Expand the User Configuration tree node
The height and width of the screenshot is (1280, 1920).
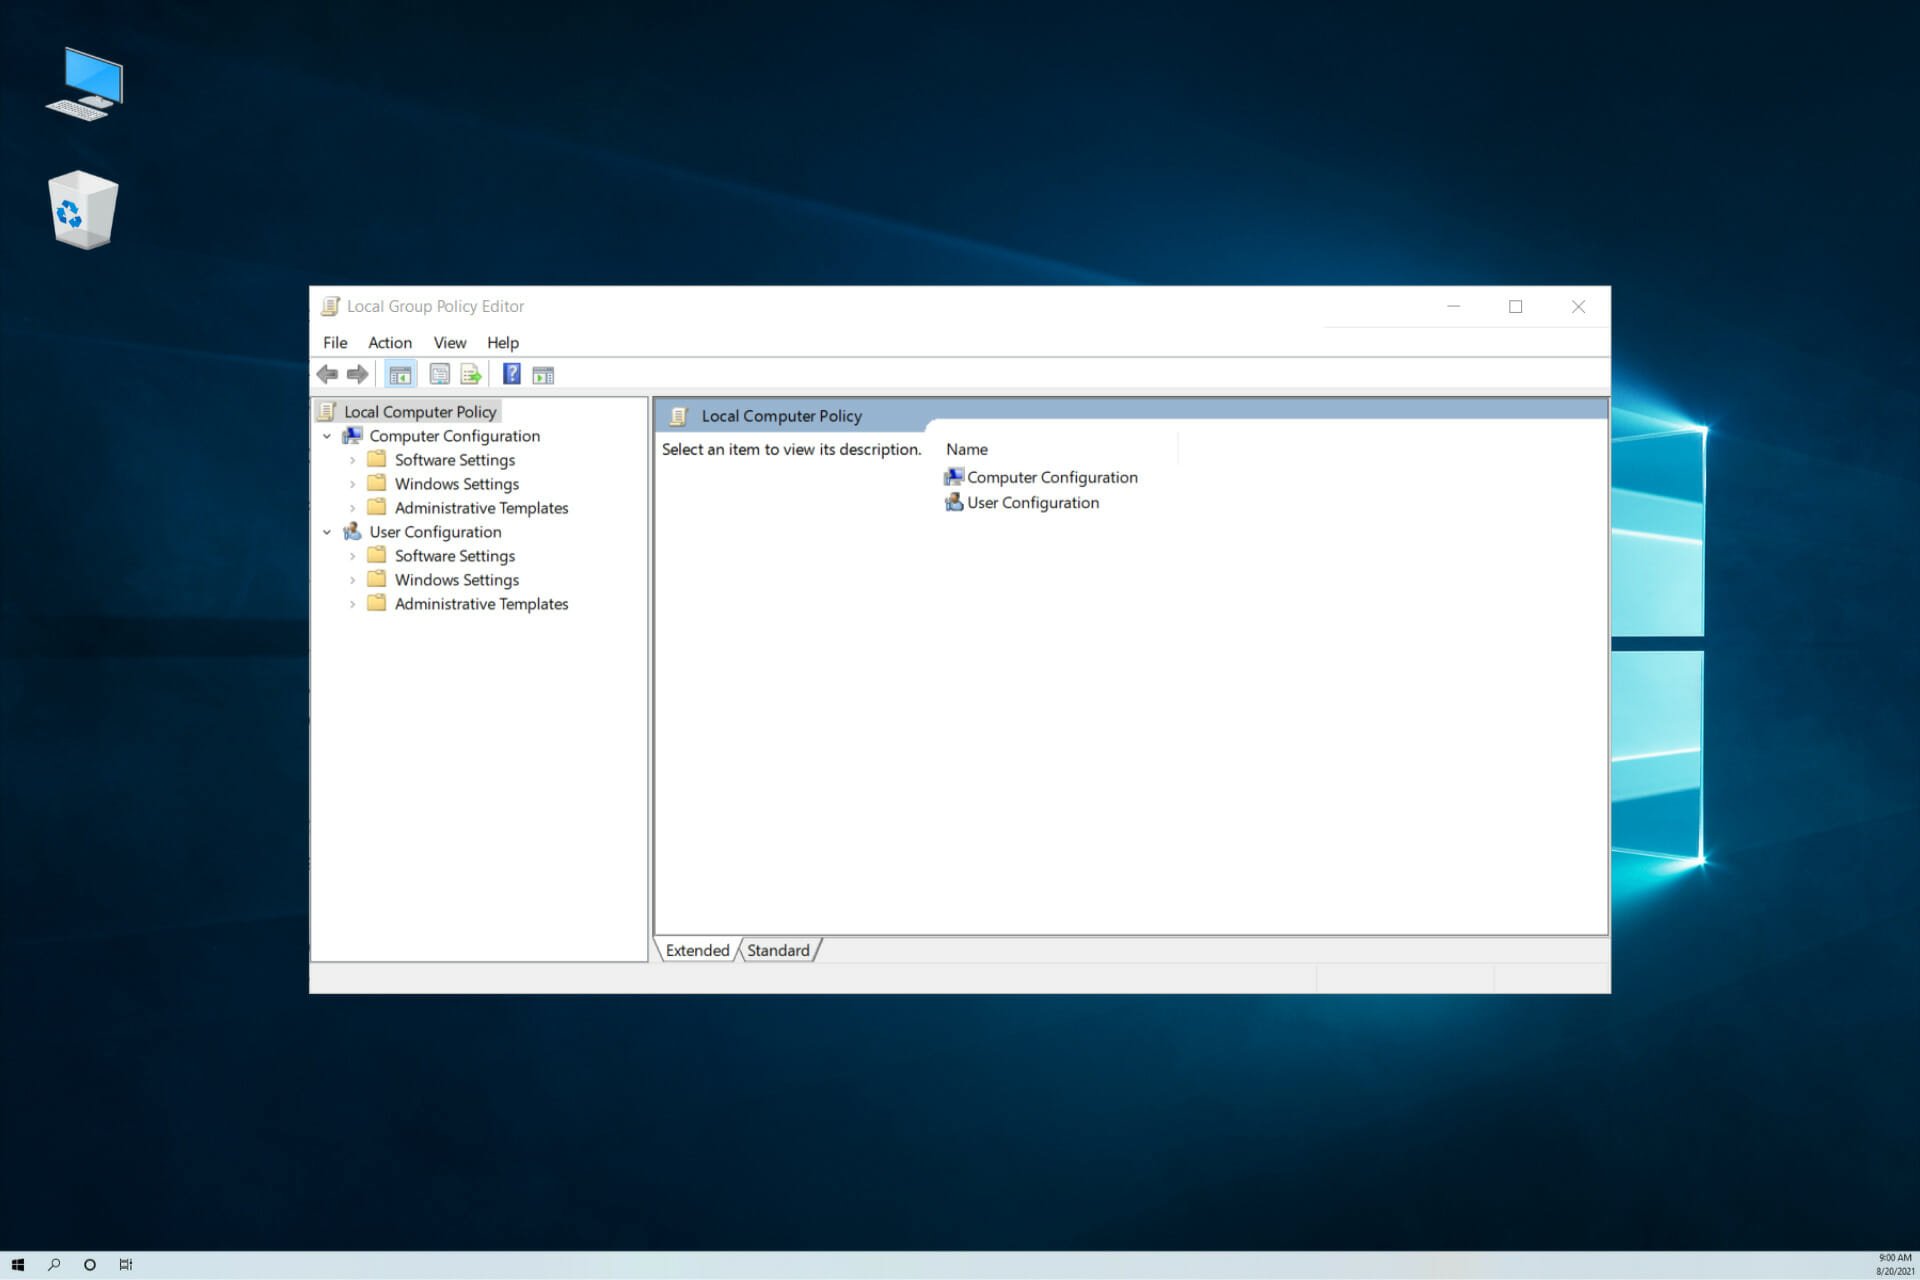[x=329, y=530]
